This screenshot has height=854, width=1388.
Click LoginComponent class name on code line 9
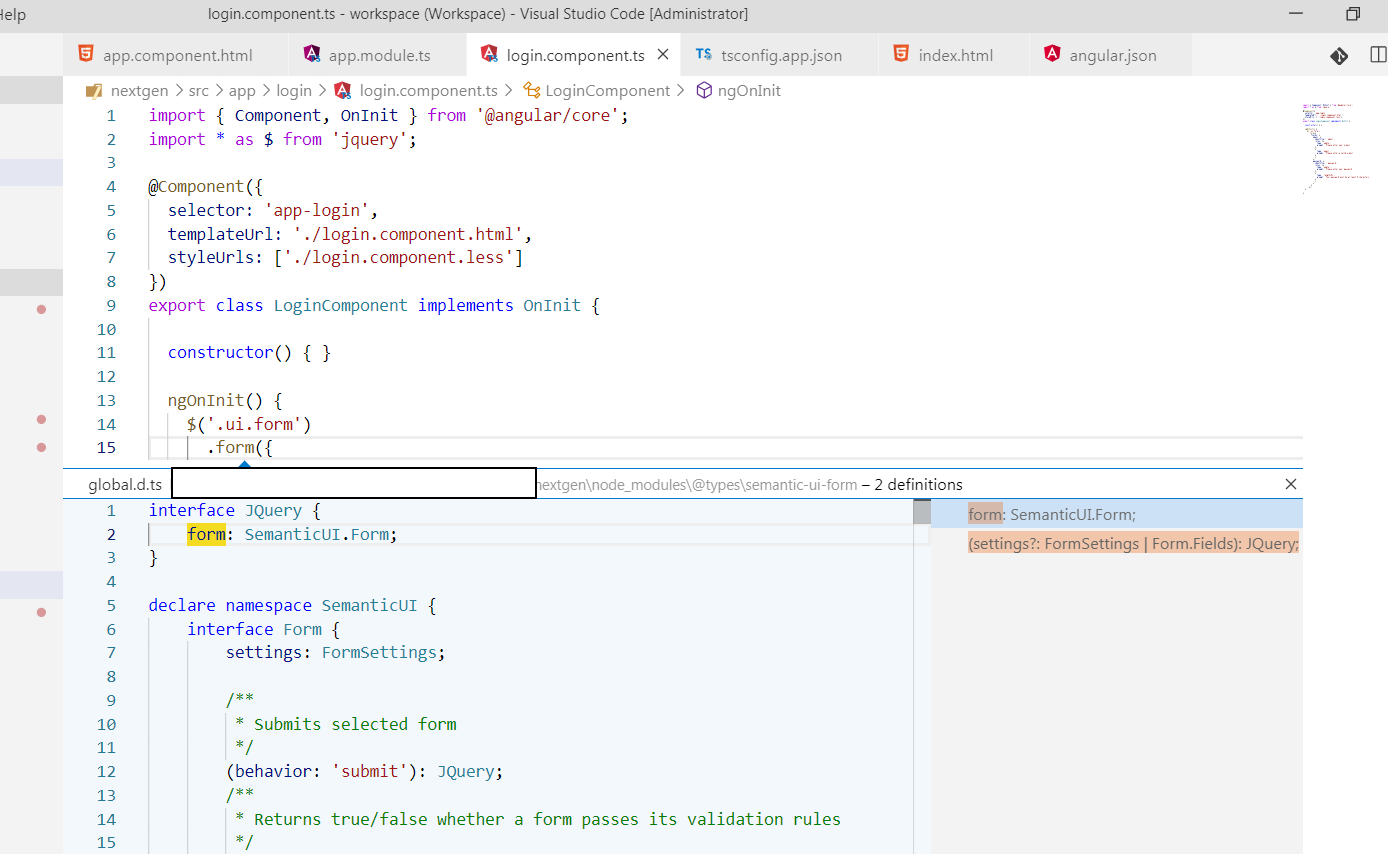(341, 305)
